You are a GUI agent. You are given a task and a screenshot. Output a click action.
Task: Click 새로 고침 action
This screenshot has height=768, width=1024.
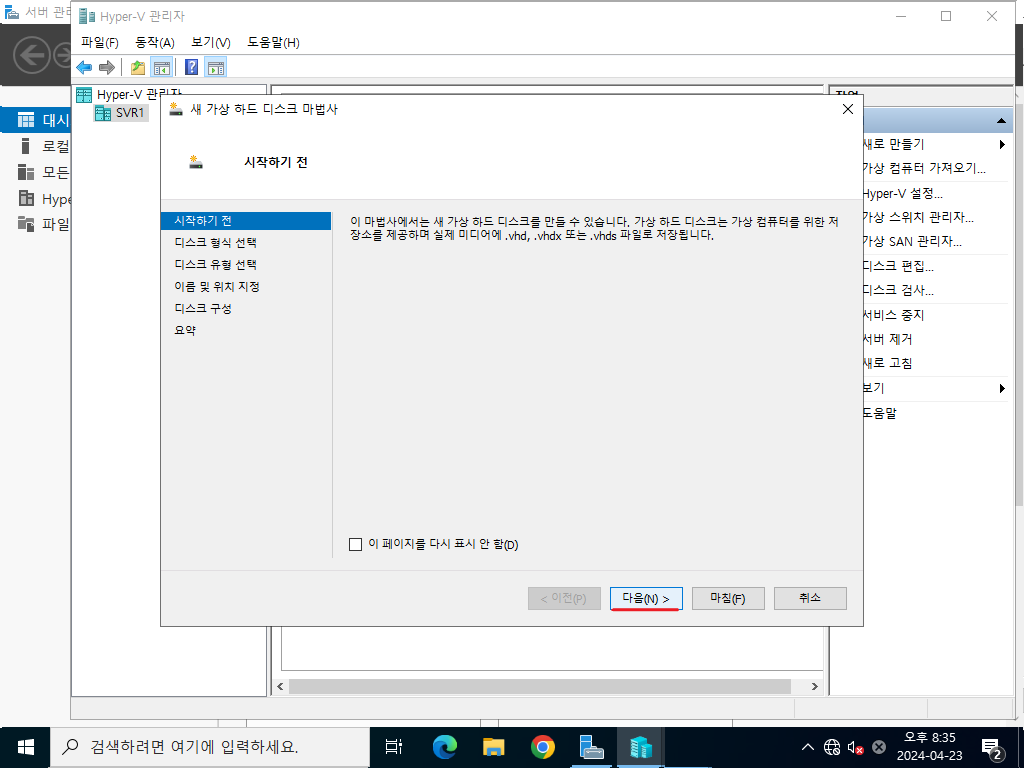pos(888,364)
